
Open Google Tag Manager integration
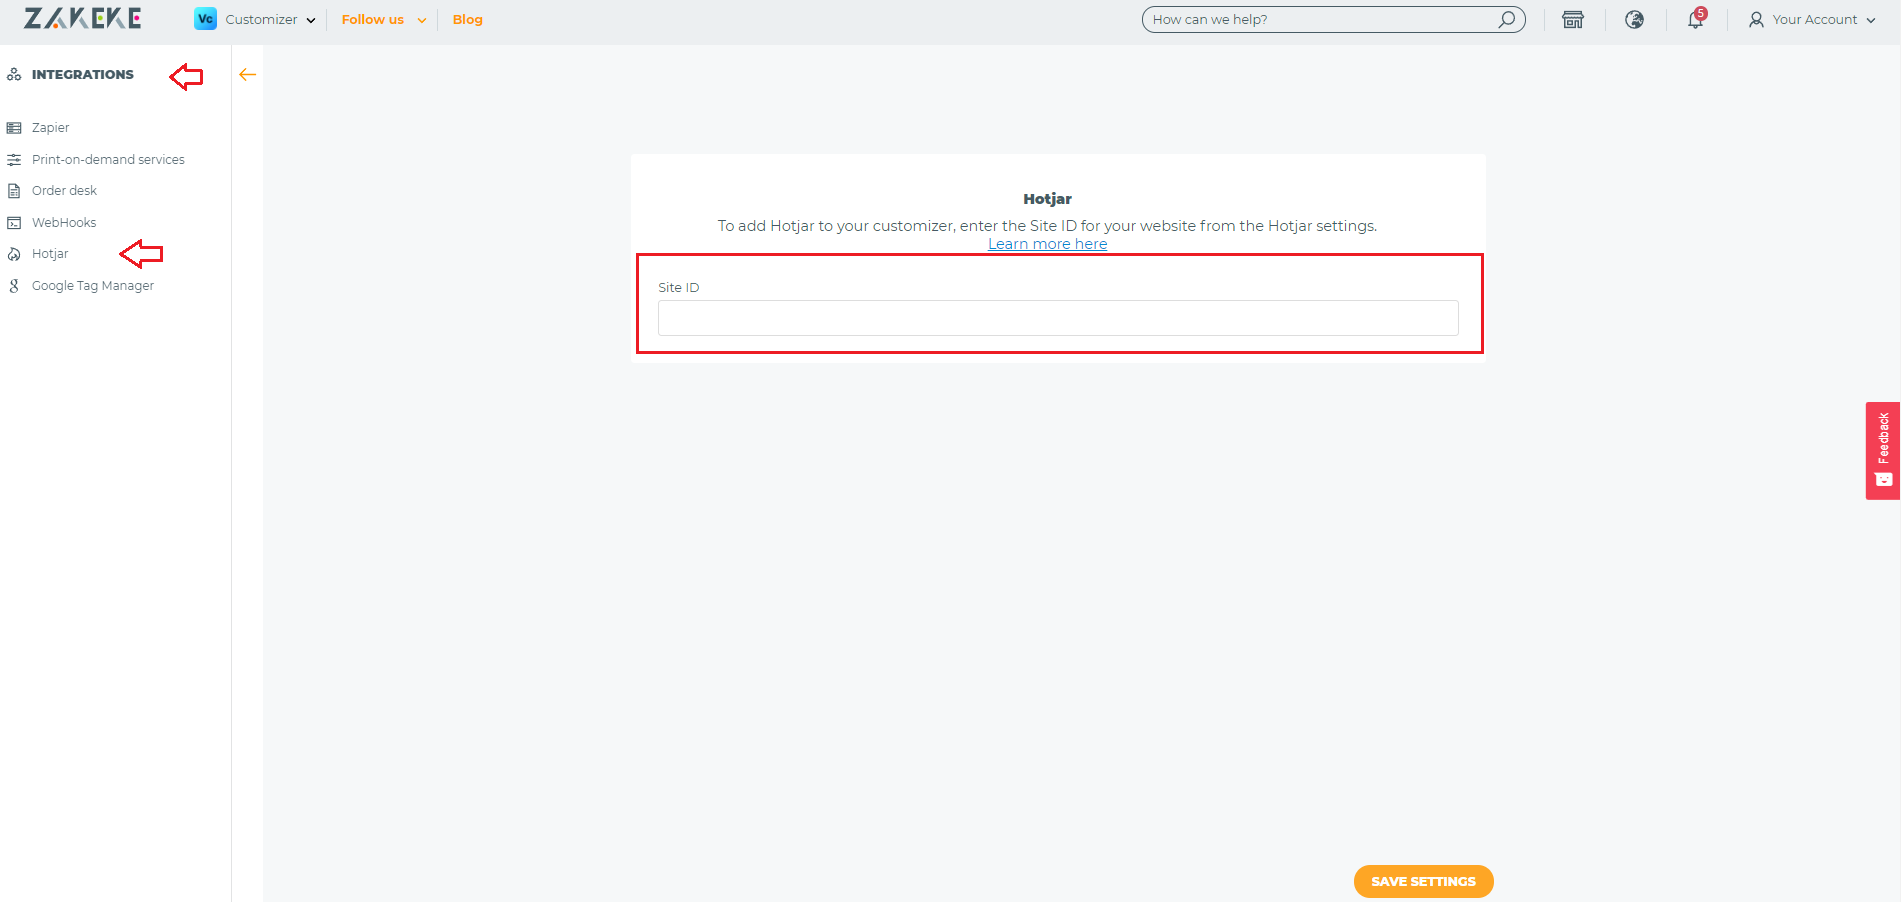click(x=93, y=286)
